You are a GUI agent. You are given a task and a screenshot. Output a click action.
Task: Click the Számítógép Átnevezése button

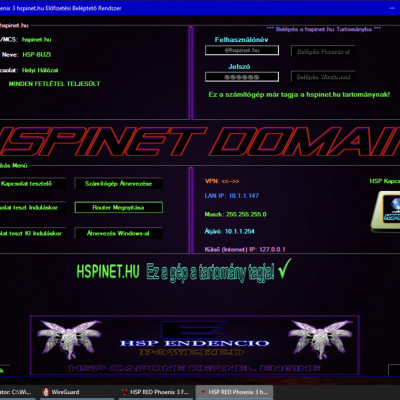click(118, 183)
